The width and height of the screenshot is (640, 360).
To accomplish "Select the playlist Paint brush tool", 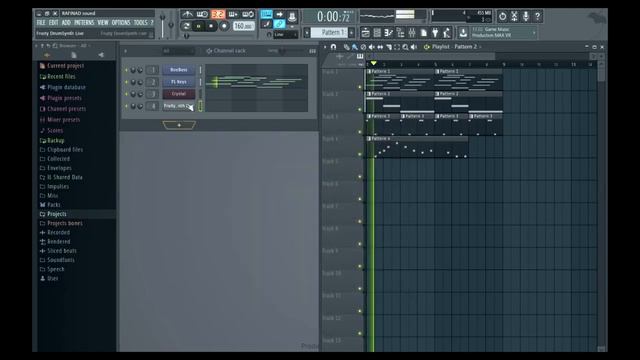I will pyautogui.click(x=354, y=47).
